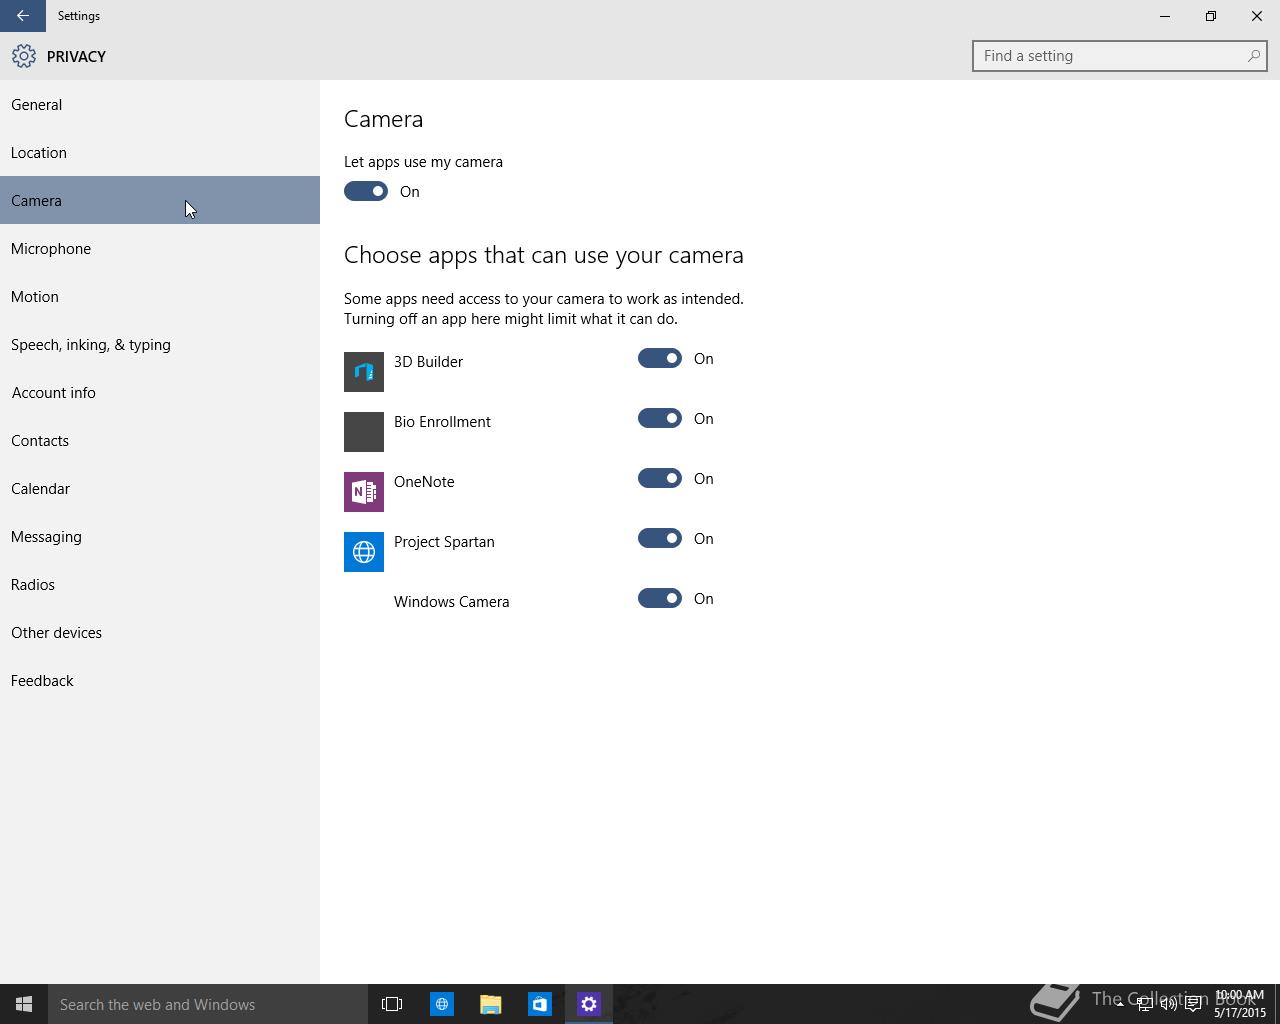Open the Other devices section

click(160, 632)
